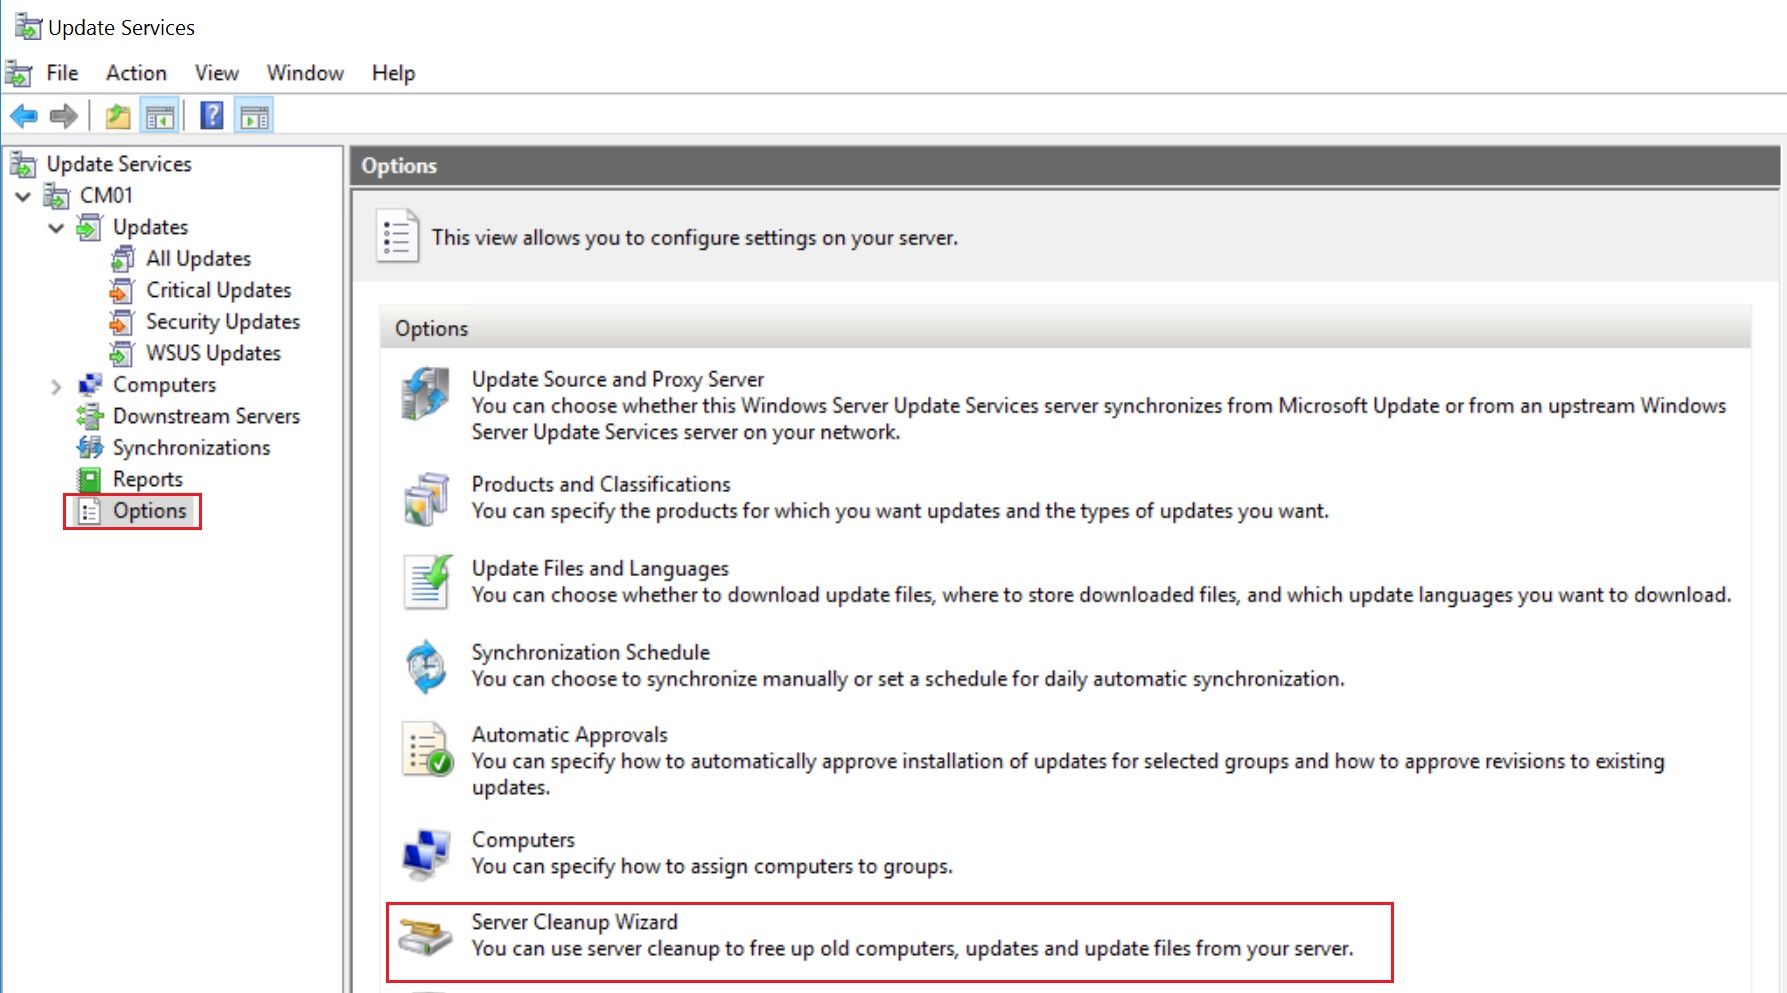The height and width of the screenshot is (993, 1787).
Task: Click the green Reports icon
Action: (90, 480)
